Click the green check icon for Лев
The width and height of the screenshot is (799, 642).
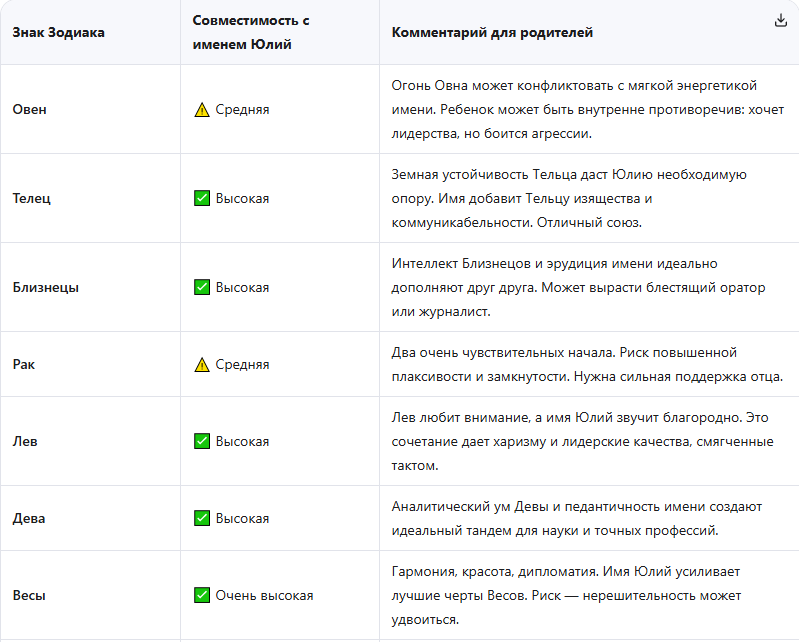coord(202,441)
